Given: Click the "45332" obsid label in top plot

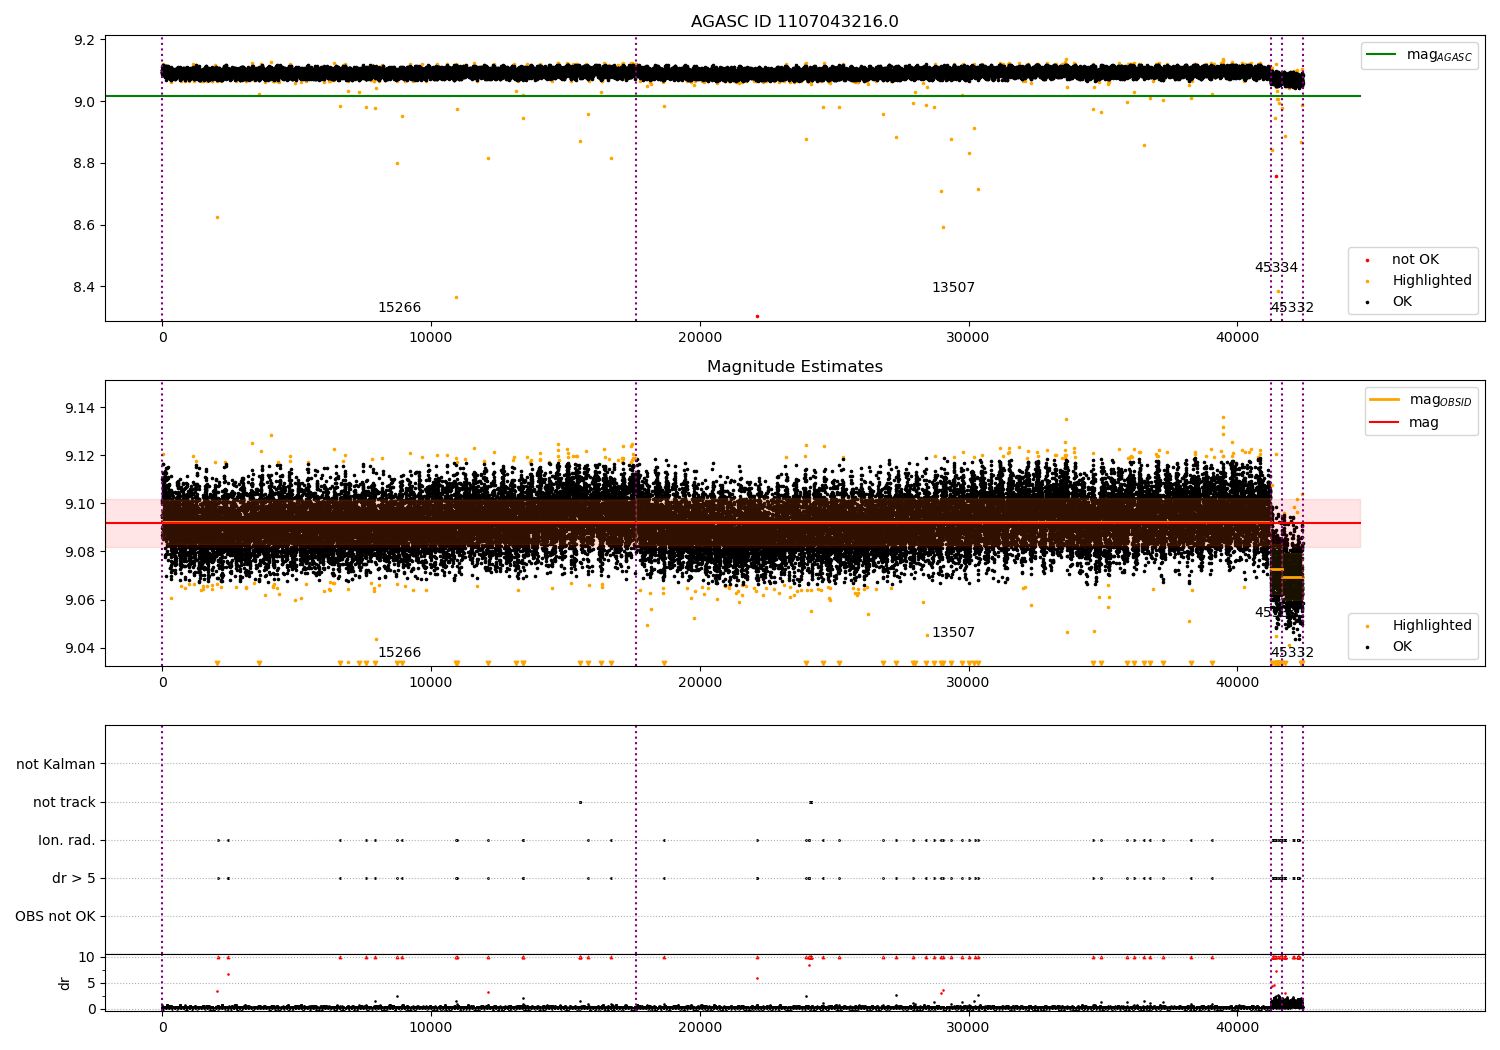Looking at the screenshot, I should pos(1292,308).
